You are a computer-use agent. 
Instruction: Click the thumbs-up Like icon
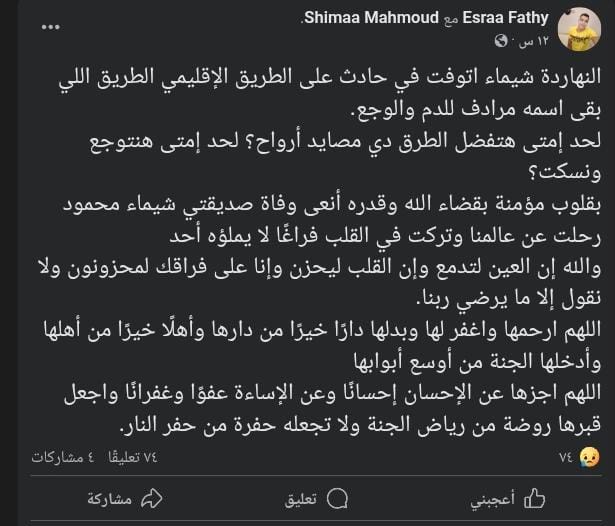coord(536,498)
